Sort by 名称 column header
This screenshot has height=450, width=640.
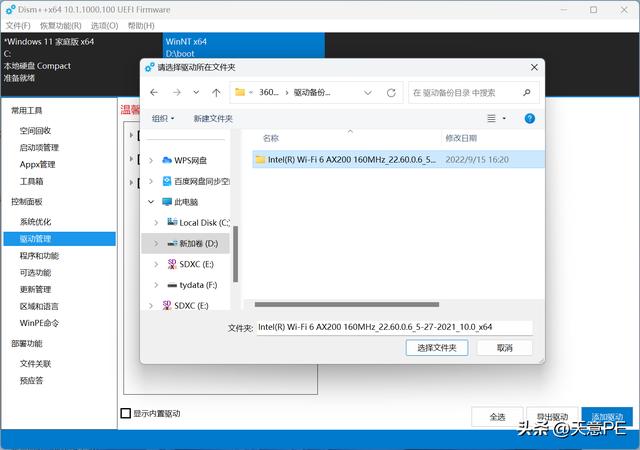pos(271,138)
